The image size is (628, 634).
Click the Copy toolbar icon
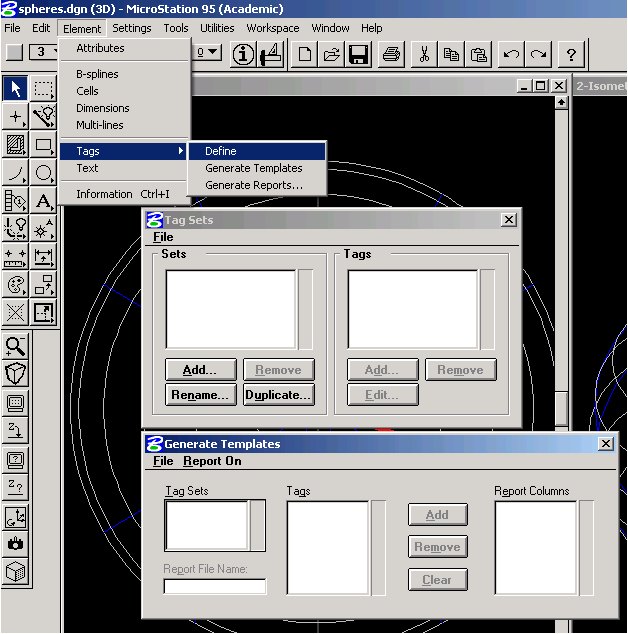[x=451, y=54]
